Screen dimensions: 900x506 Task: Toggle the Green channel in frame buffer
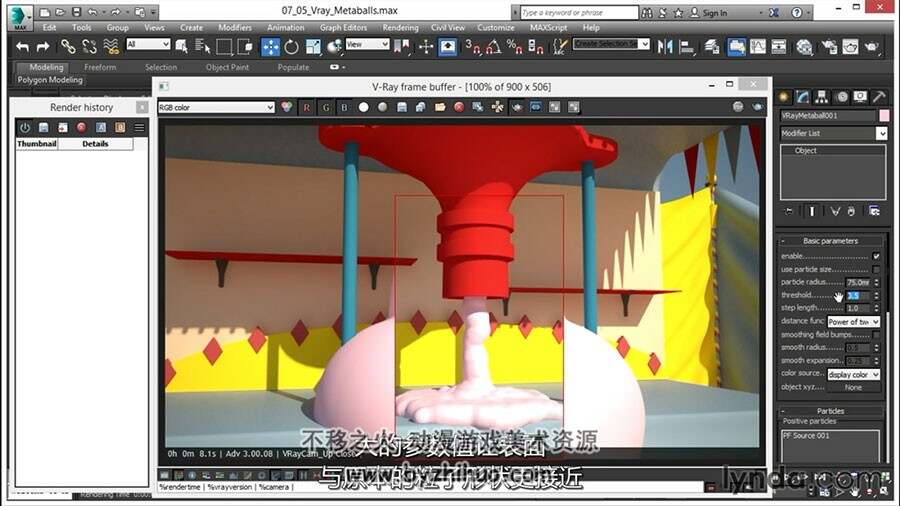(x=326, y=107)
